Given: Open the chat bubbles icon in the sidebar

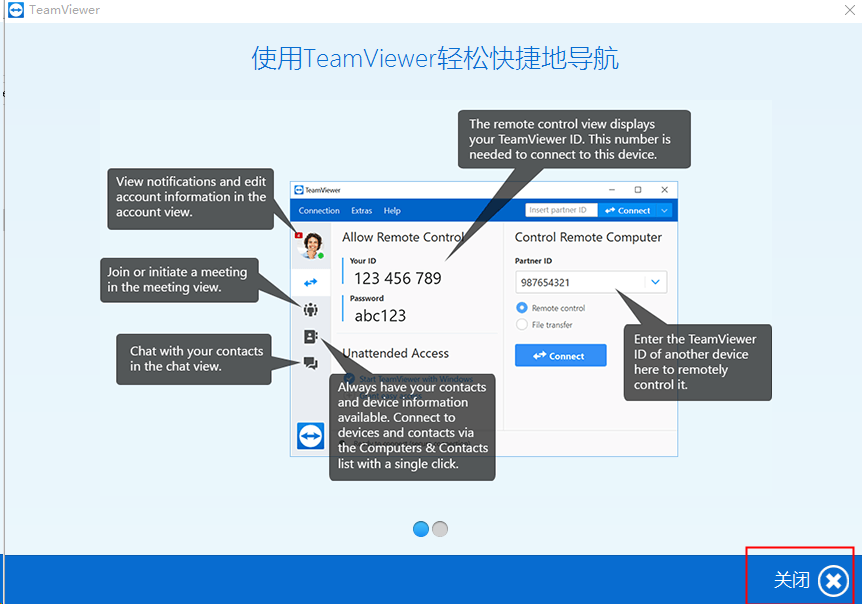Looking at the screenshot, I should click(x=311, y=363).
